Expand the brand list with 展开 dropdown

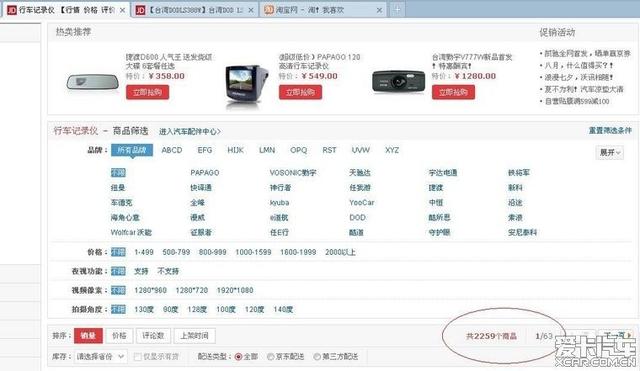point(610,153)
